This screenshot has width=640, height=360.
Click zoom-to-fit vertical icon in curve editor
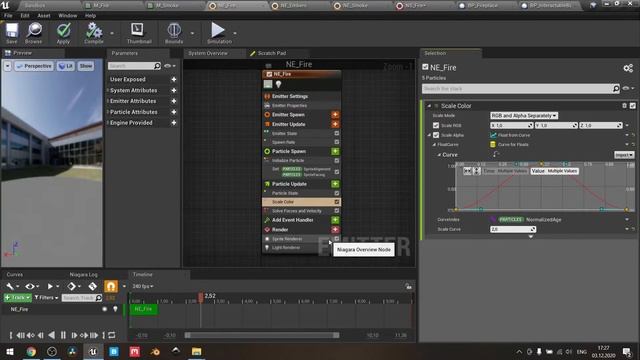tap(476, 171)
